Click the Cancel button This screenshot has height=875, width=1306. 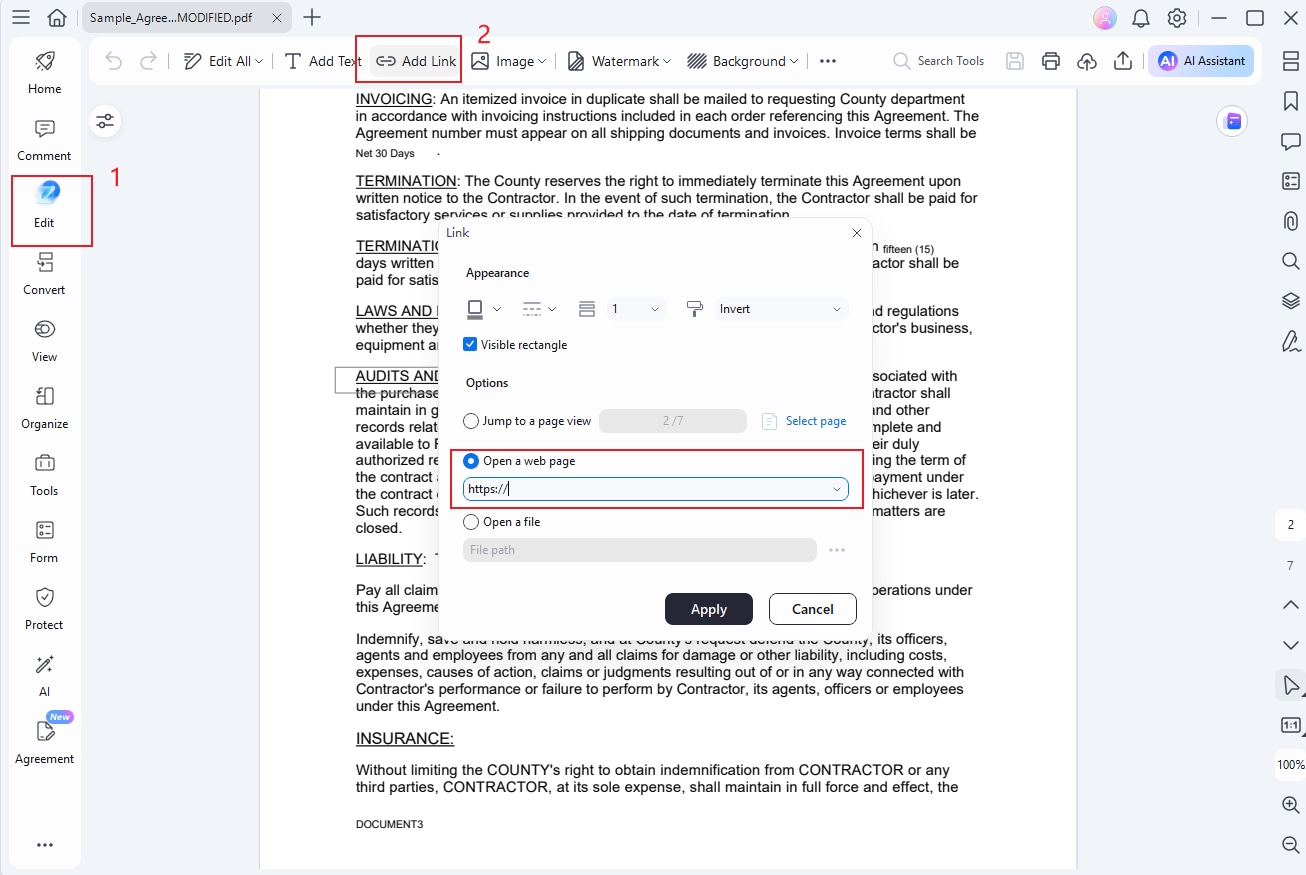click(x=813, y=609)
